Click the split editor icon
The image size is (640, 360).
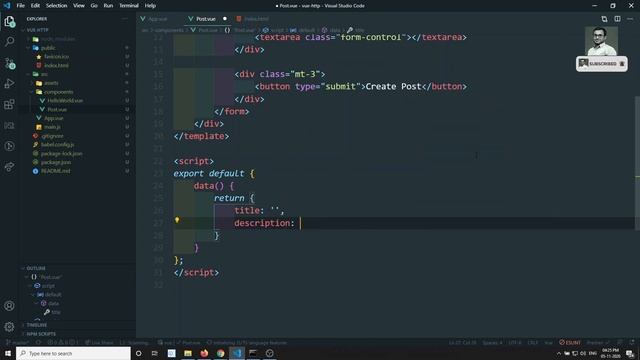[x=617, y=19]
